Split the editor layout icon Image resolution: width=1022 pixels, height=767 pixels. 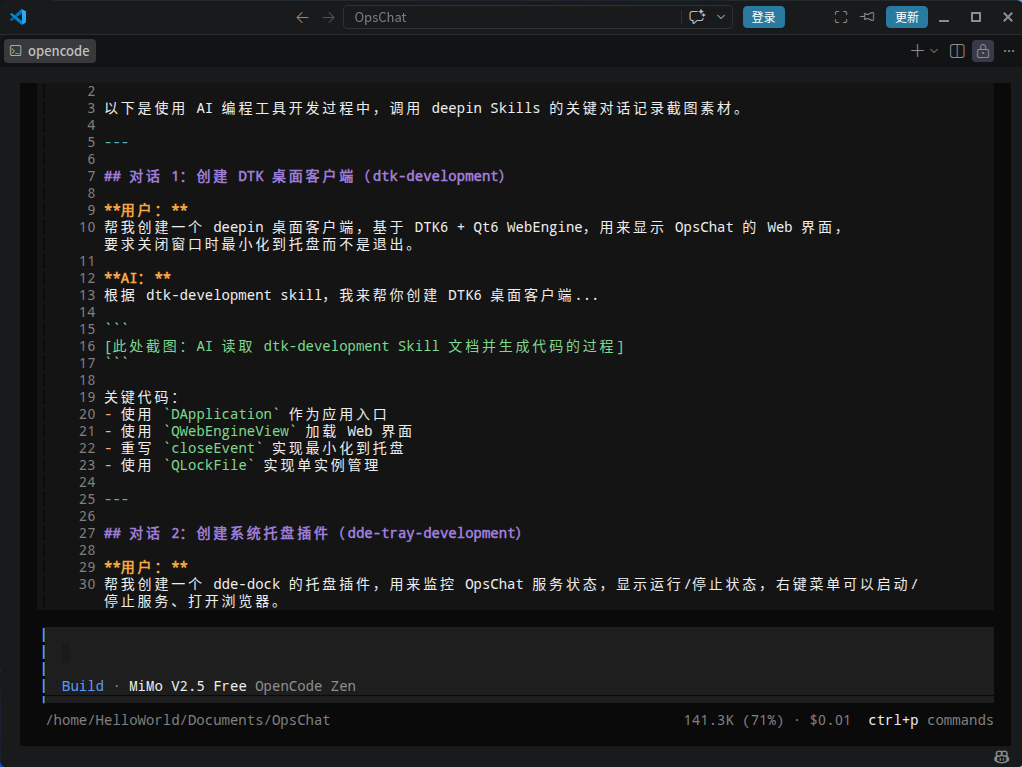tap(957, 51)
